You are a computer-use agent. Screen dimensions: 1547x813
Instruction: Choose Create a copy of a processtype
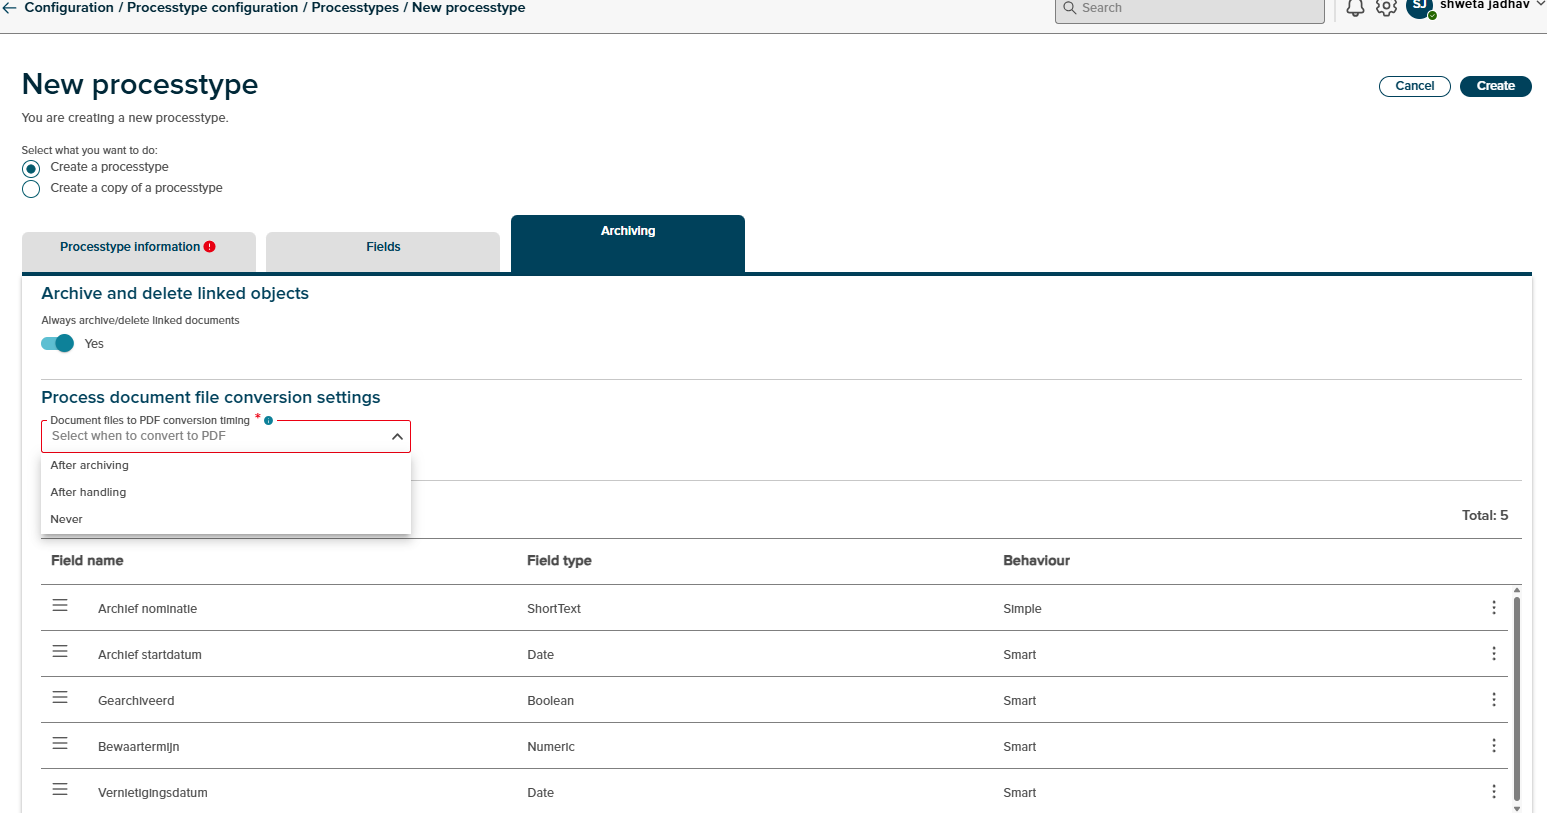coord(31,189)
